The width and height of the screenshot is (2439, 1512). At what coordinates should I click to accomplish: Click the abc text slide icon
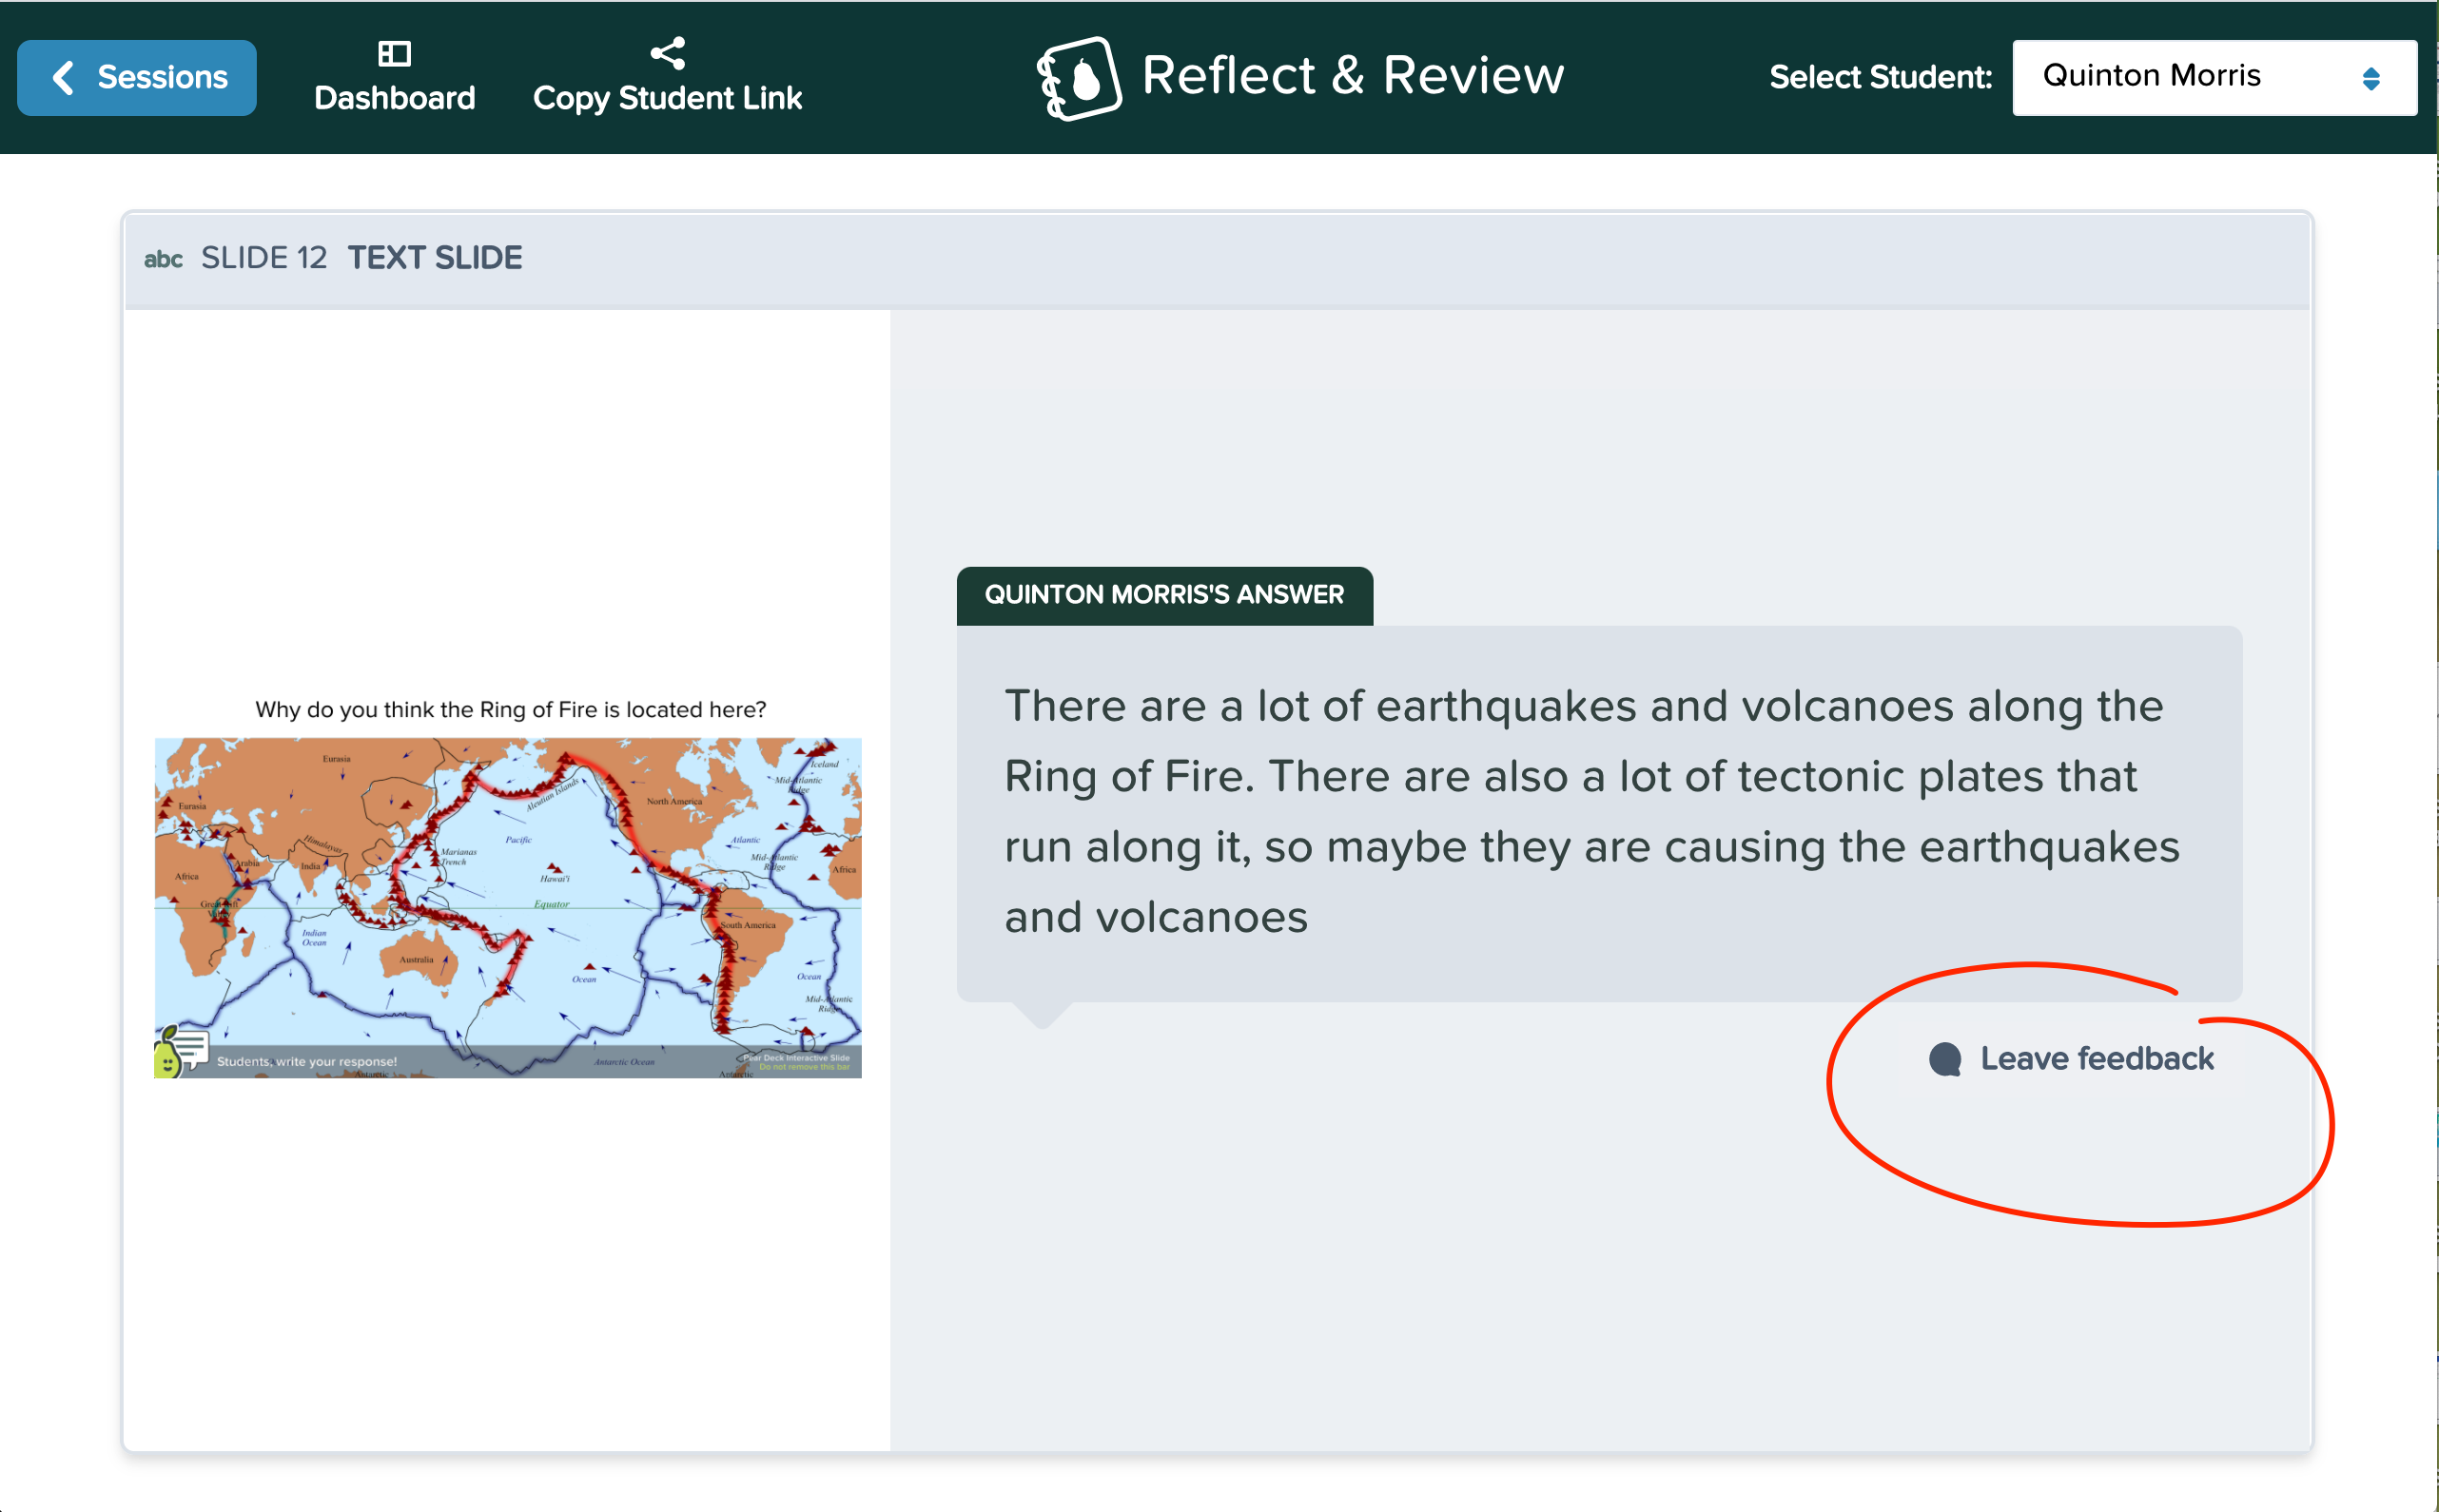[x=165, y=258]
